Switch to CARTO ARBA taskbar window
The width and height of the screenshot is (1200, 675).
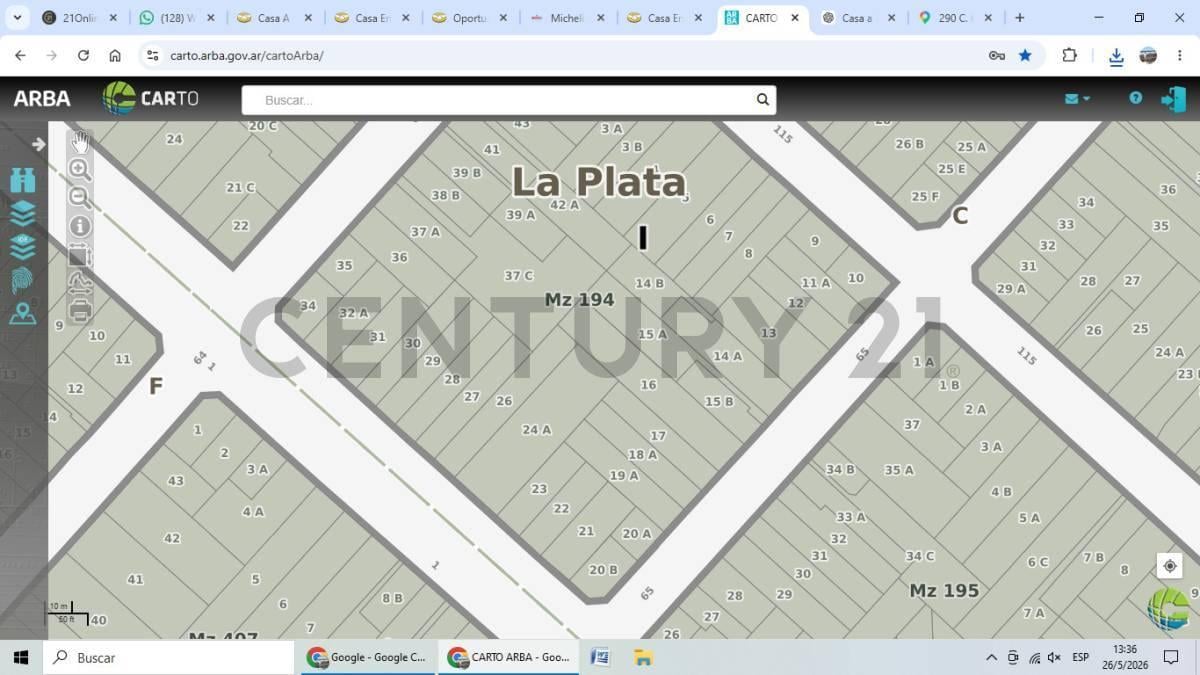(507, 657)
